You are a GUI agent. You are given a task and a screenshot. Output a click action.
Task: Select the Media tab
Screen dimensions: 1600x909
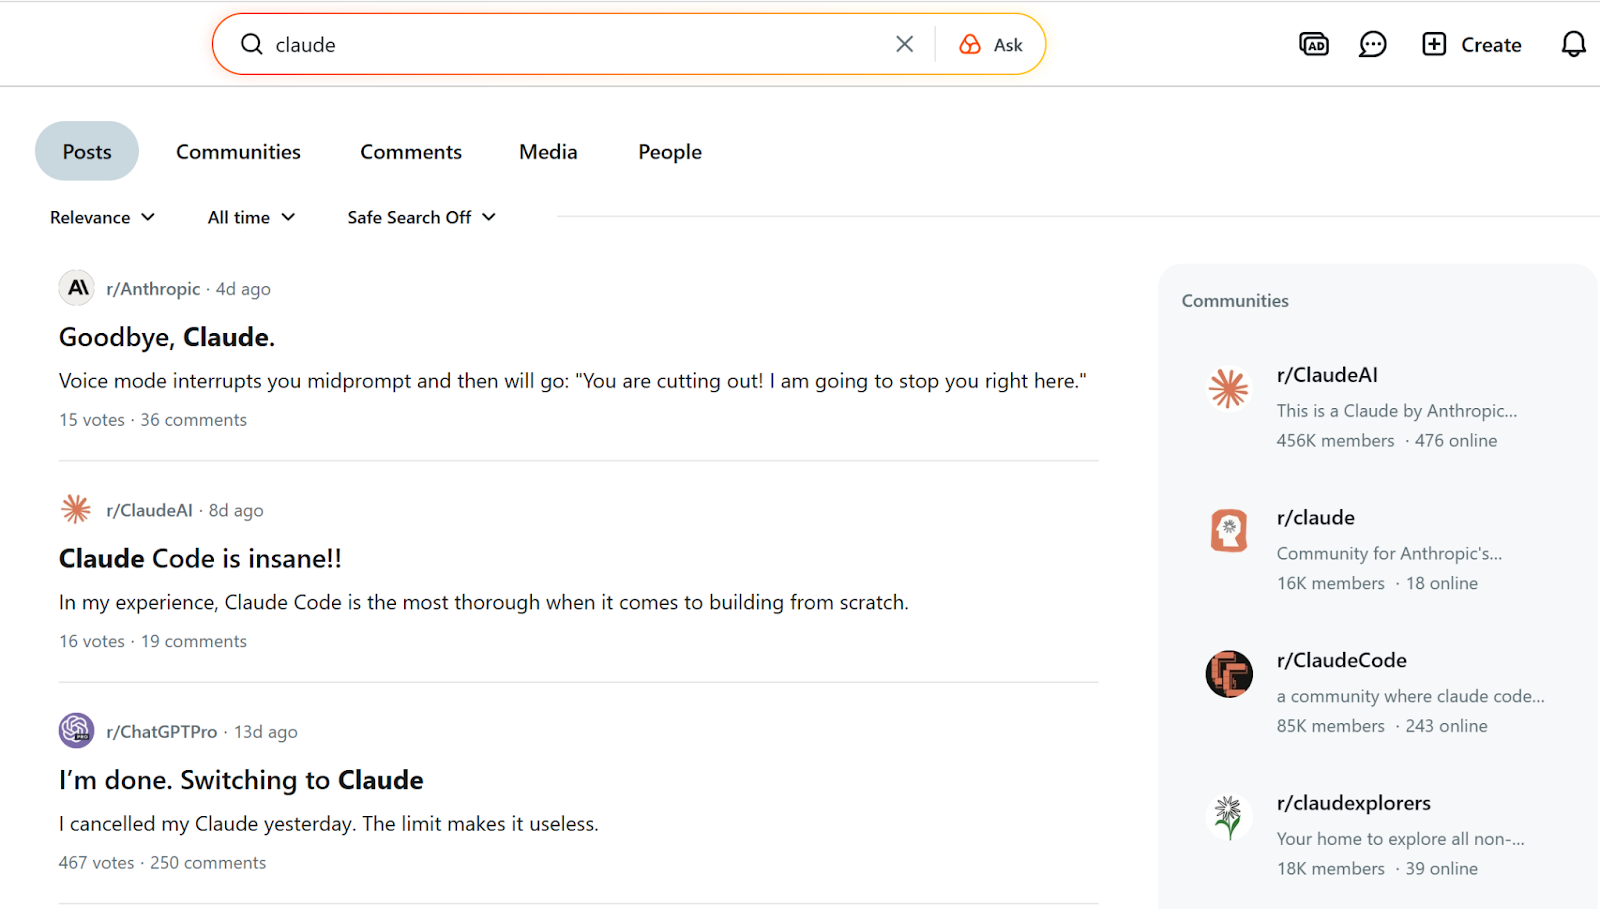coord(548,152)
